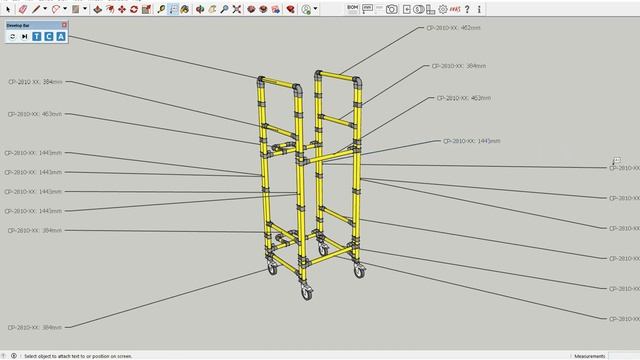Activate the Orbit tool

(200, 9)
